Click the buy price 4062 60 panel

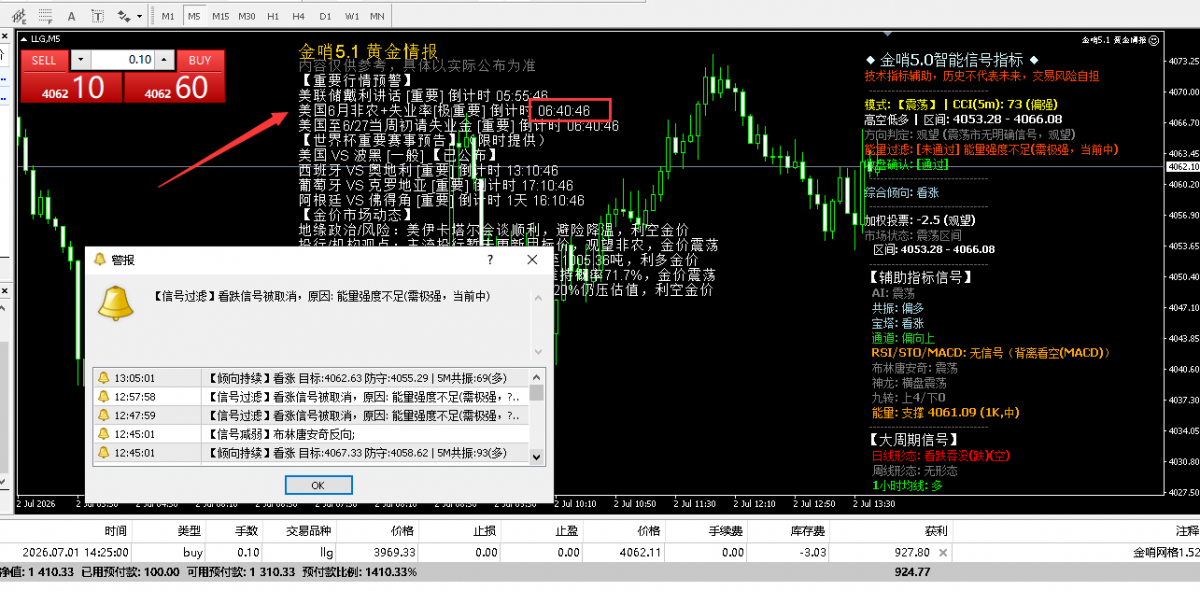coord(174,87)
